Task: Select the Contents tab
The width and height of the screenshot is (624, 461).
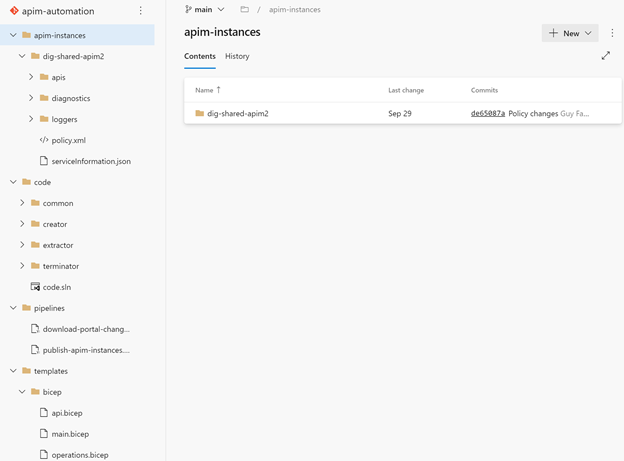Action: 200,56
